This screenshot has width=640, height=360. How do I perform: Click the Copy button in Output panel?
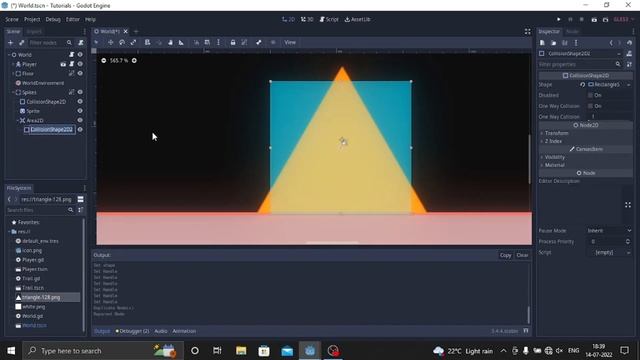click(x=505, y=255)
